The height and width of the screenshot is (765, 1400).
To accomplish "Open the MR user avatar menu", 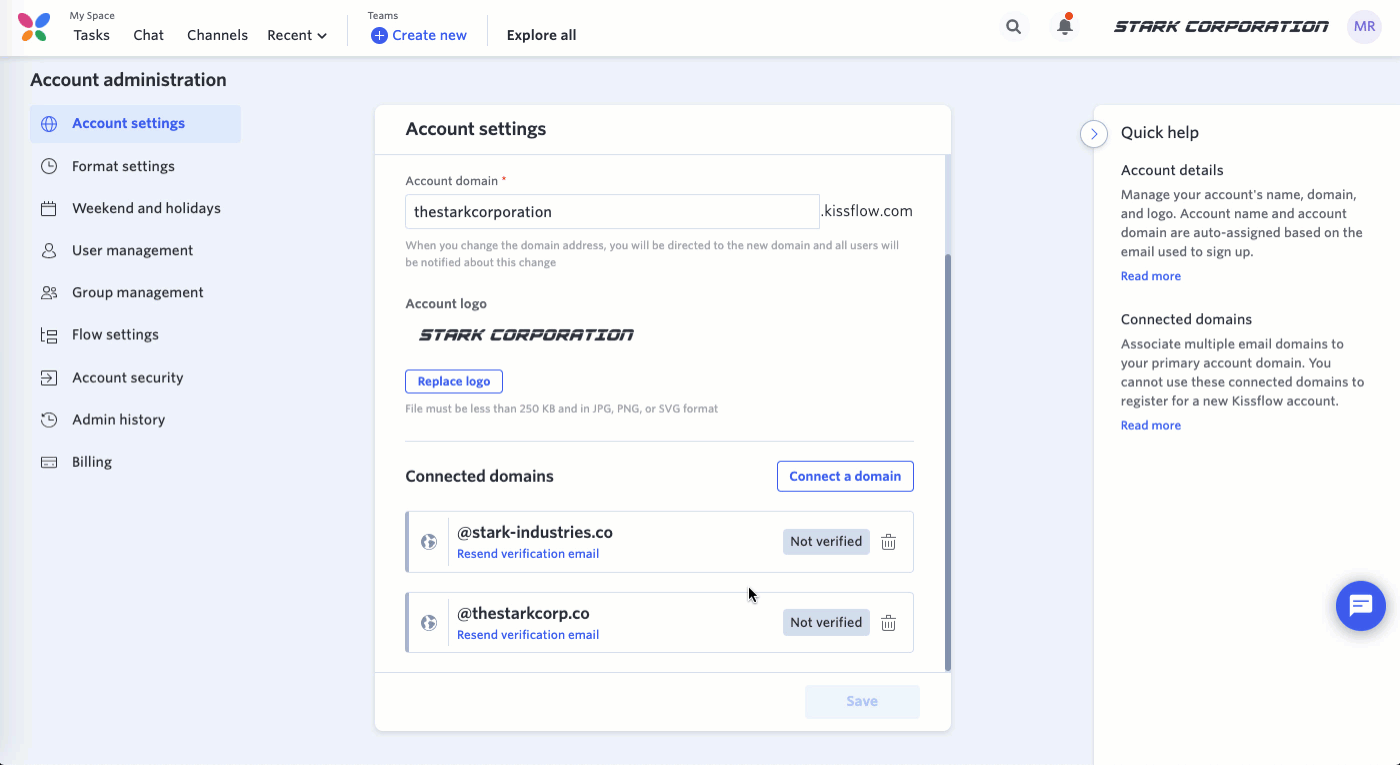I will (1365, 27).
